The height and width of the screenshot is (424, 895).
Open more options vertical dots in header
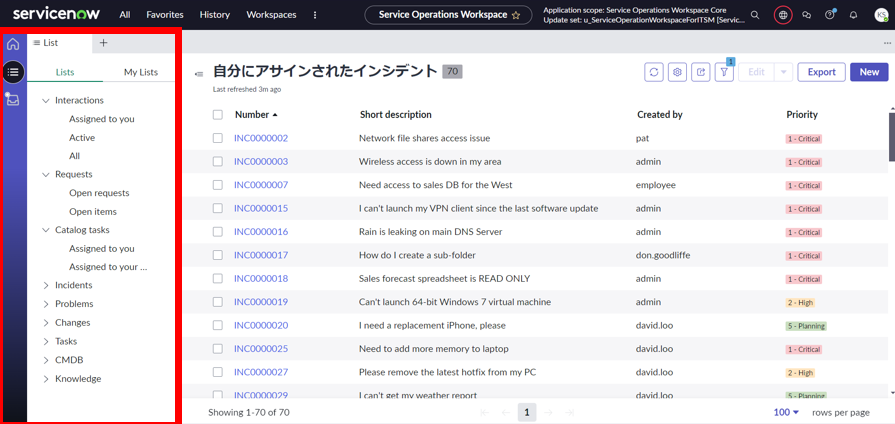(315, 15)
